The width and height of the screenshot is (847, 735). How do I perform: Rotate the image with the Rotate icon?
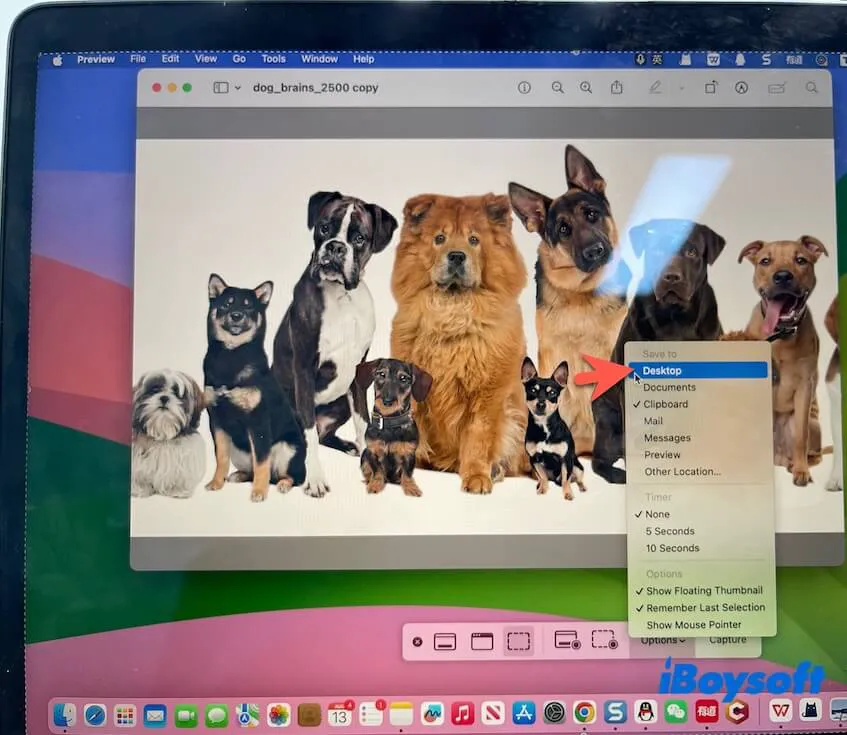coord(711,87)
